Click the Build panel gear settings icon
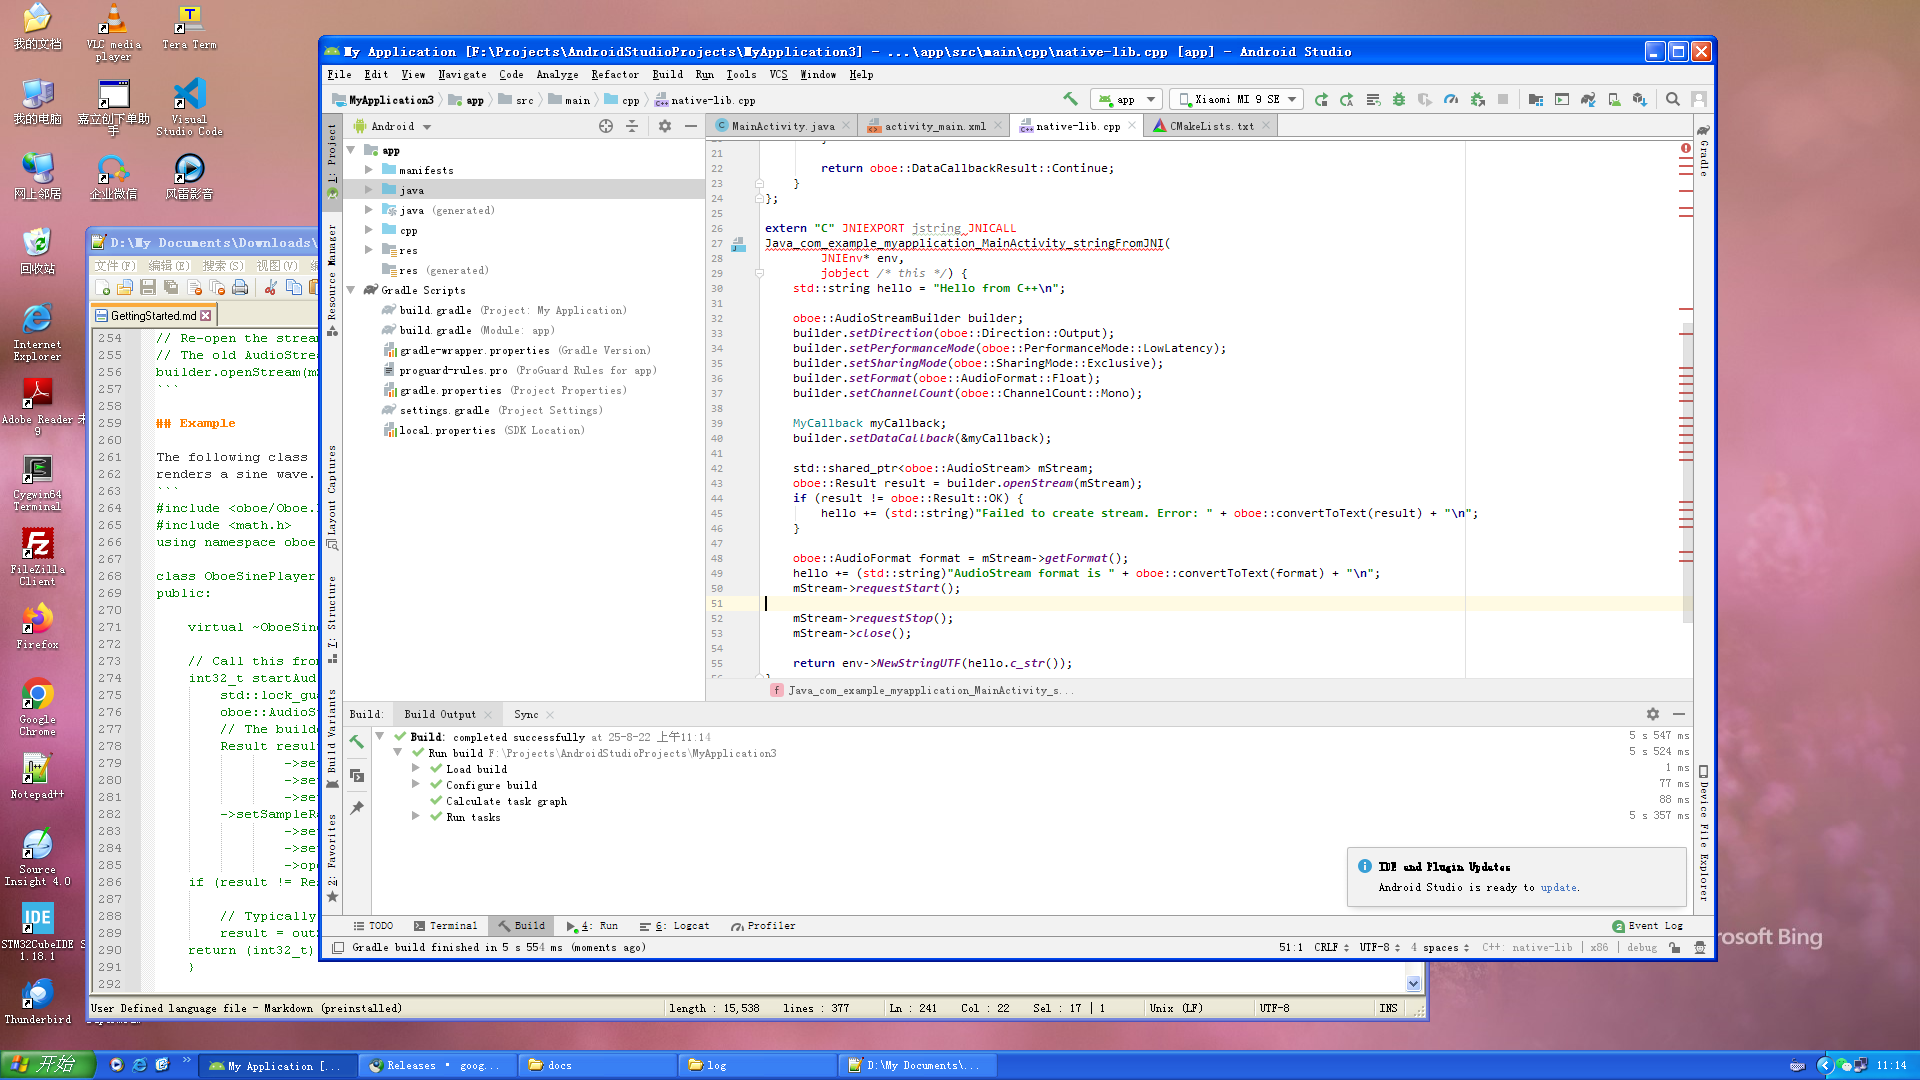 [1653, 714]
